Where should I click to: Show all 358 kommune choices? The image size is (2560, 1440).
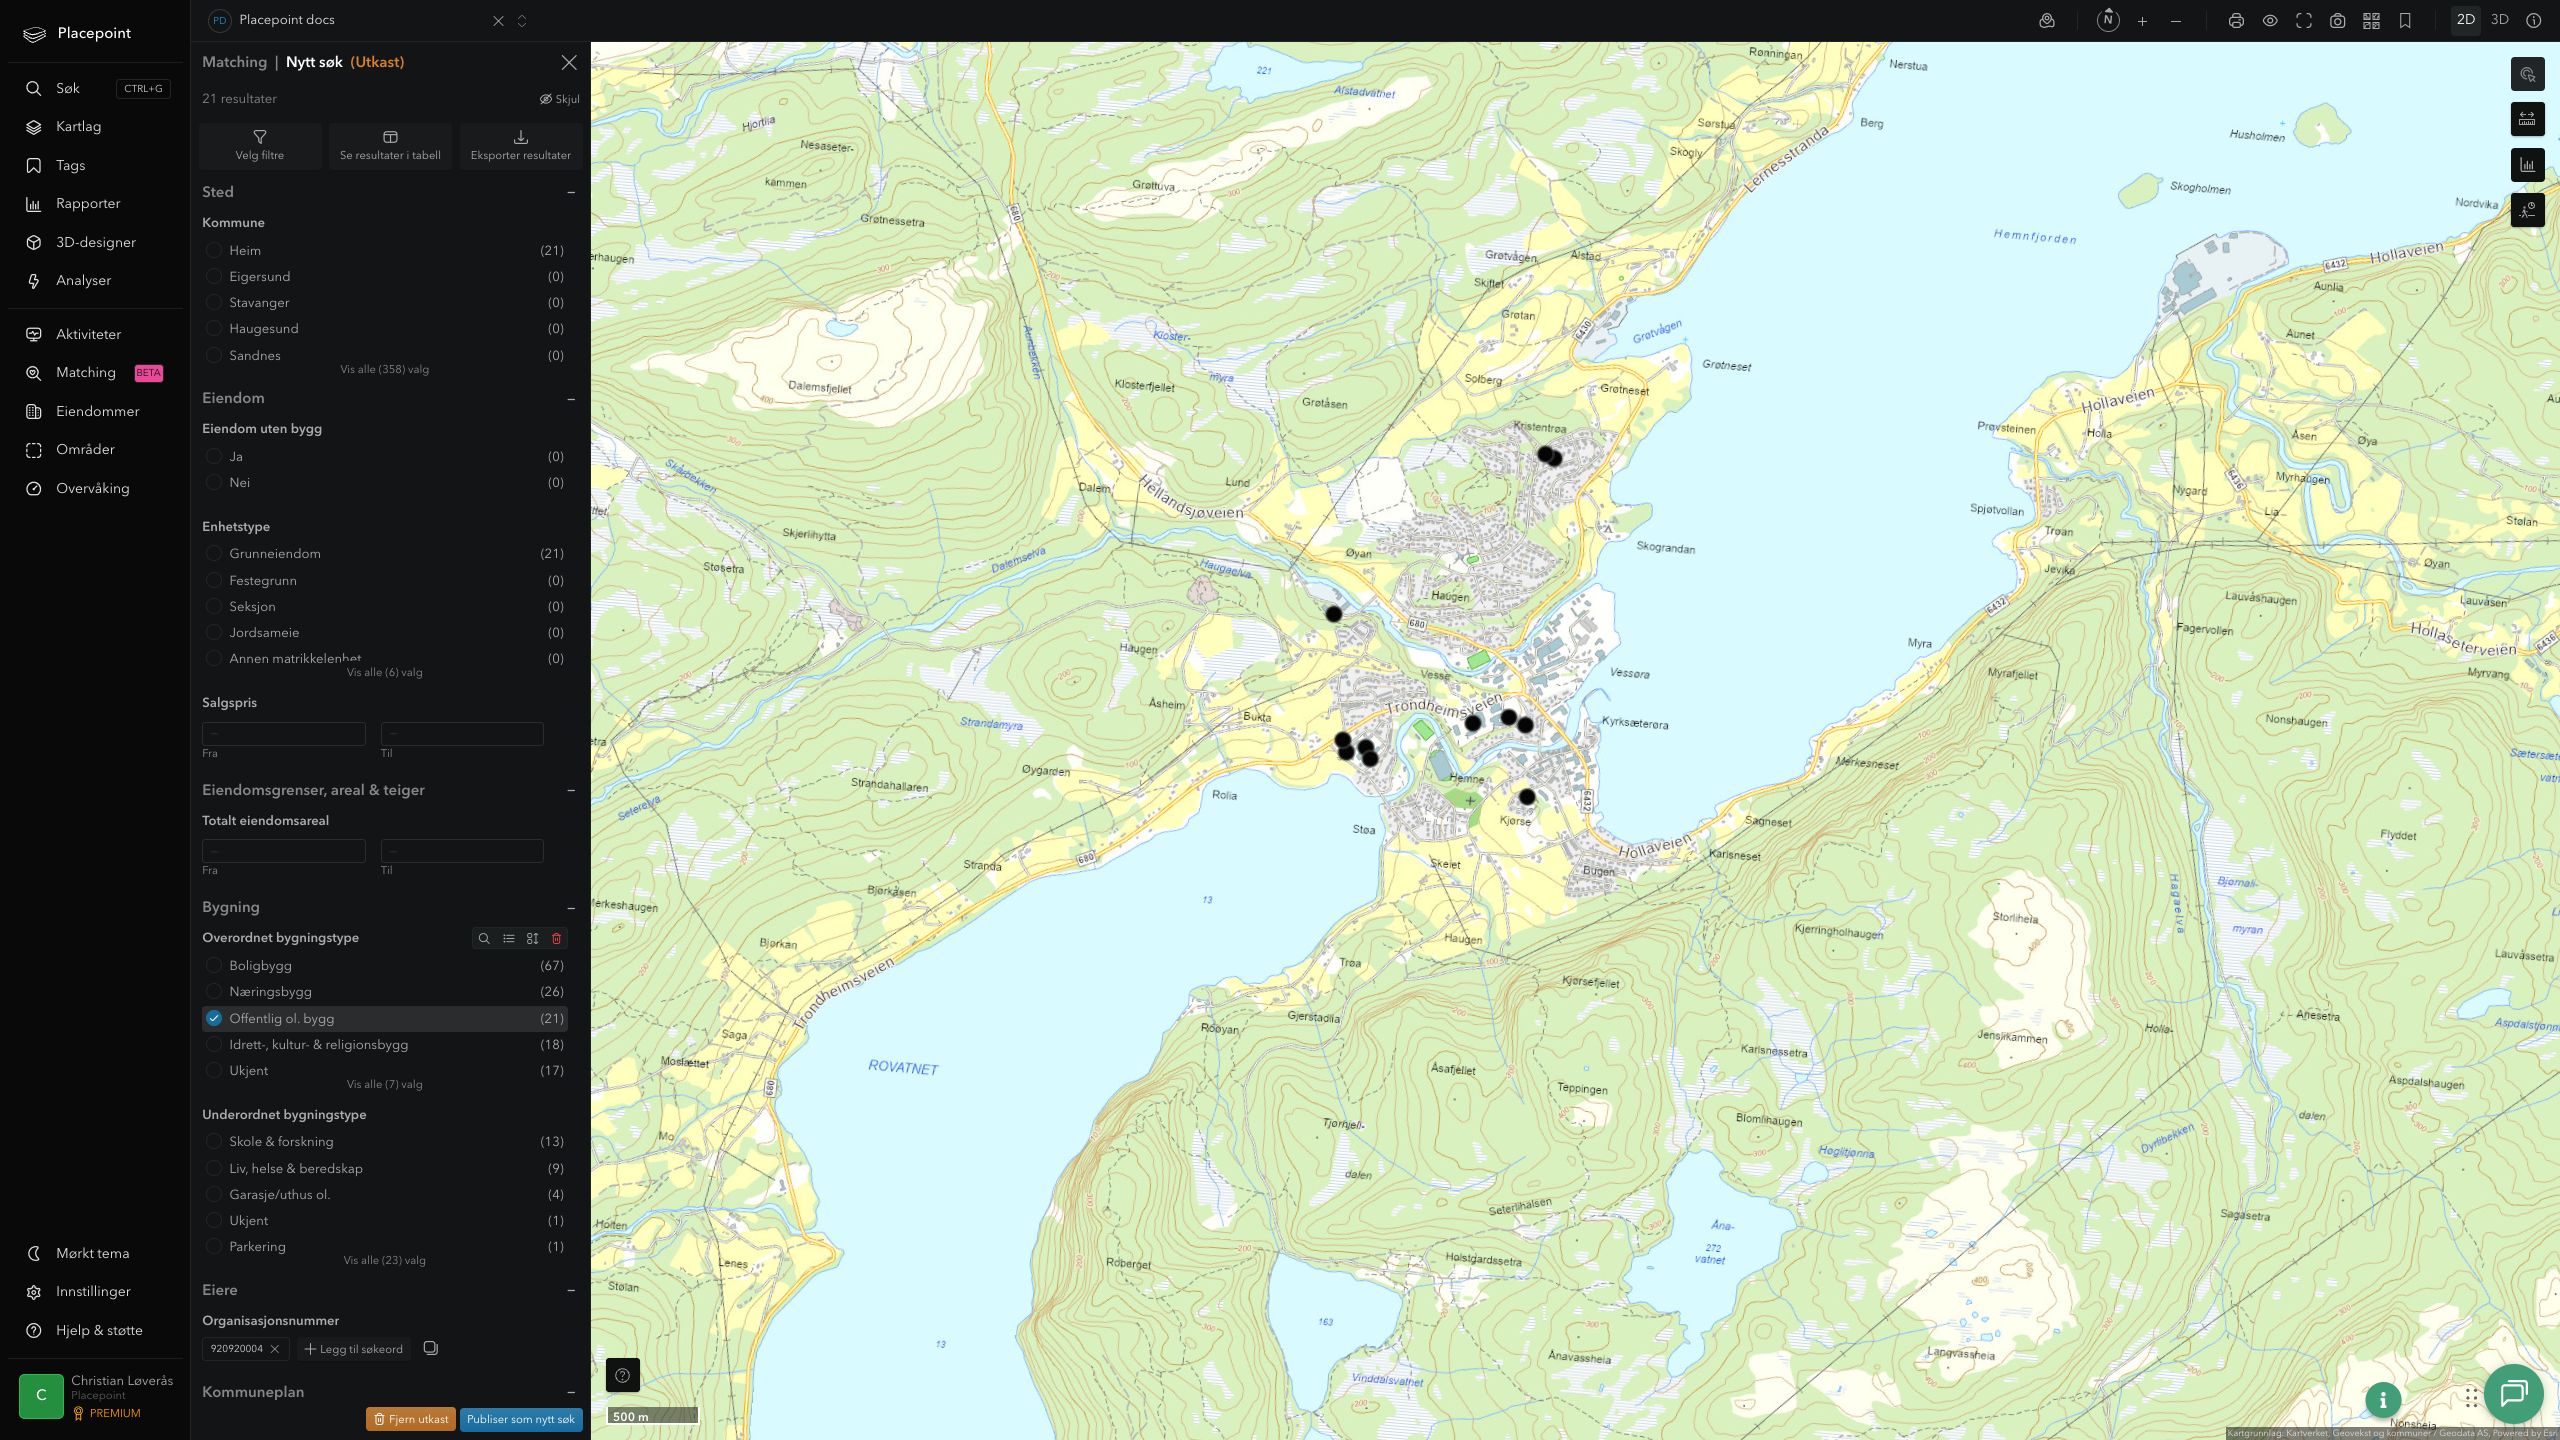384,369
